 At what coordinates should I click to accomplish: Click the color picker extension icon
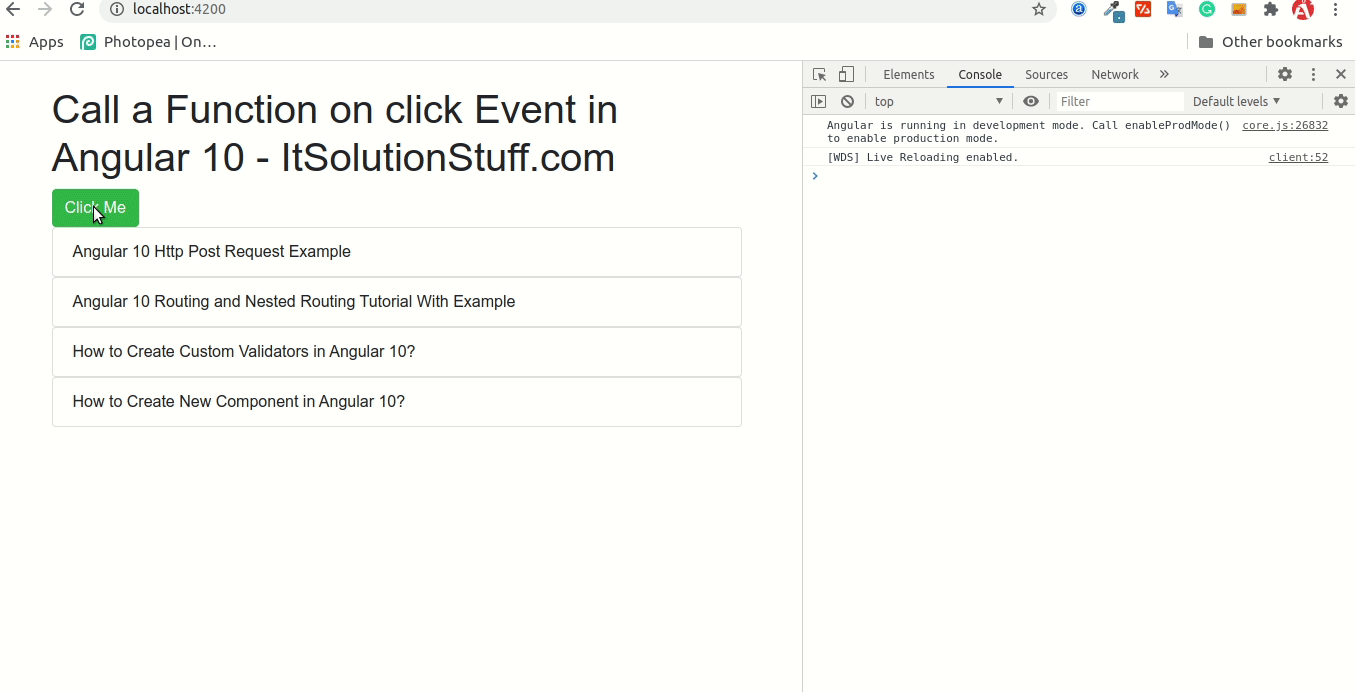(1112, 10)
